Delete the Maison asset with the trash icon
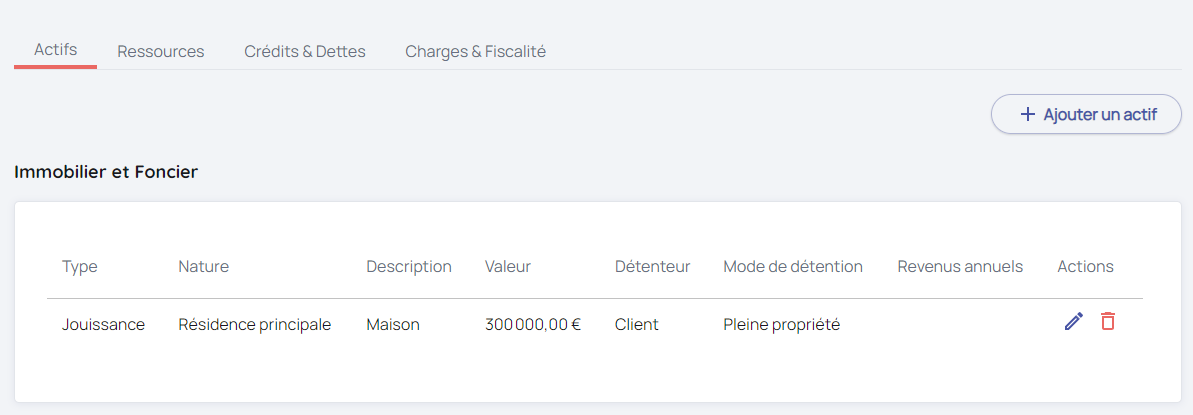 pos(1108,322)
